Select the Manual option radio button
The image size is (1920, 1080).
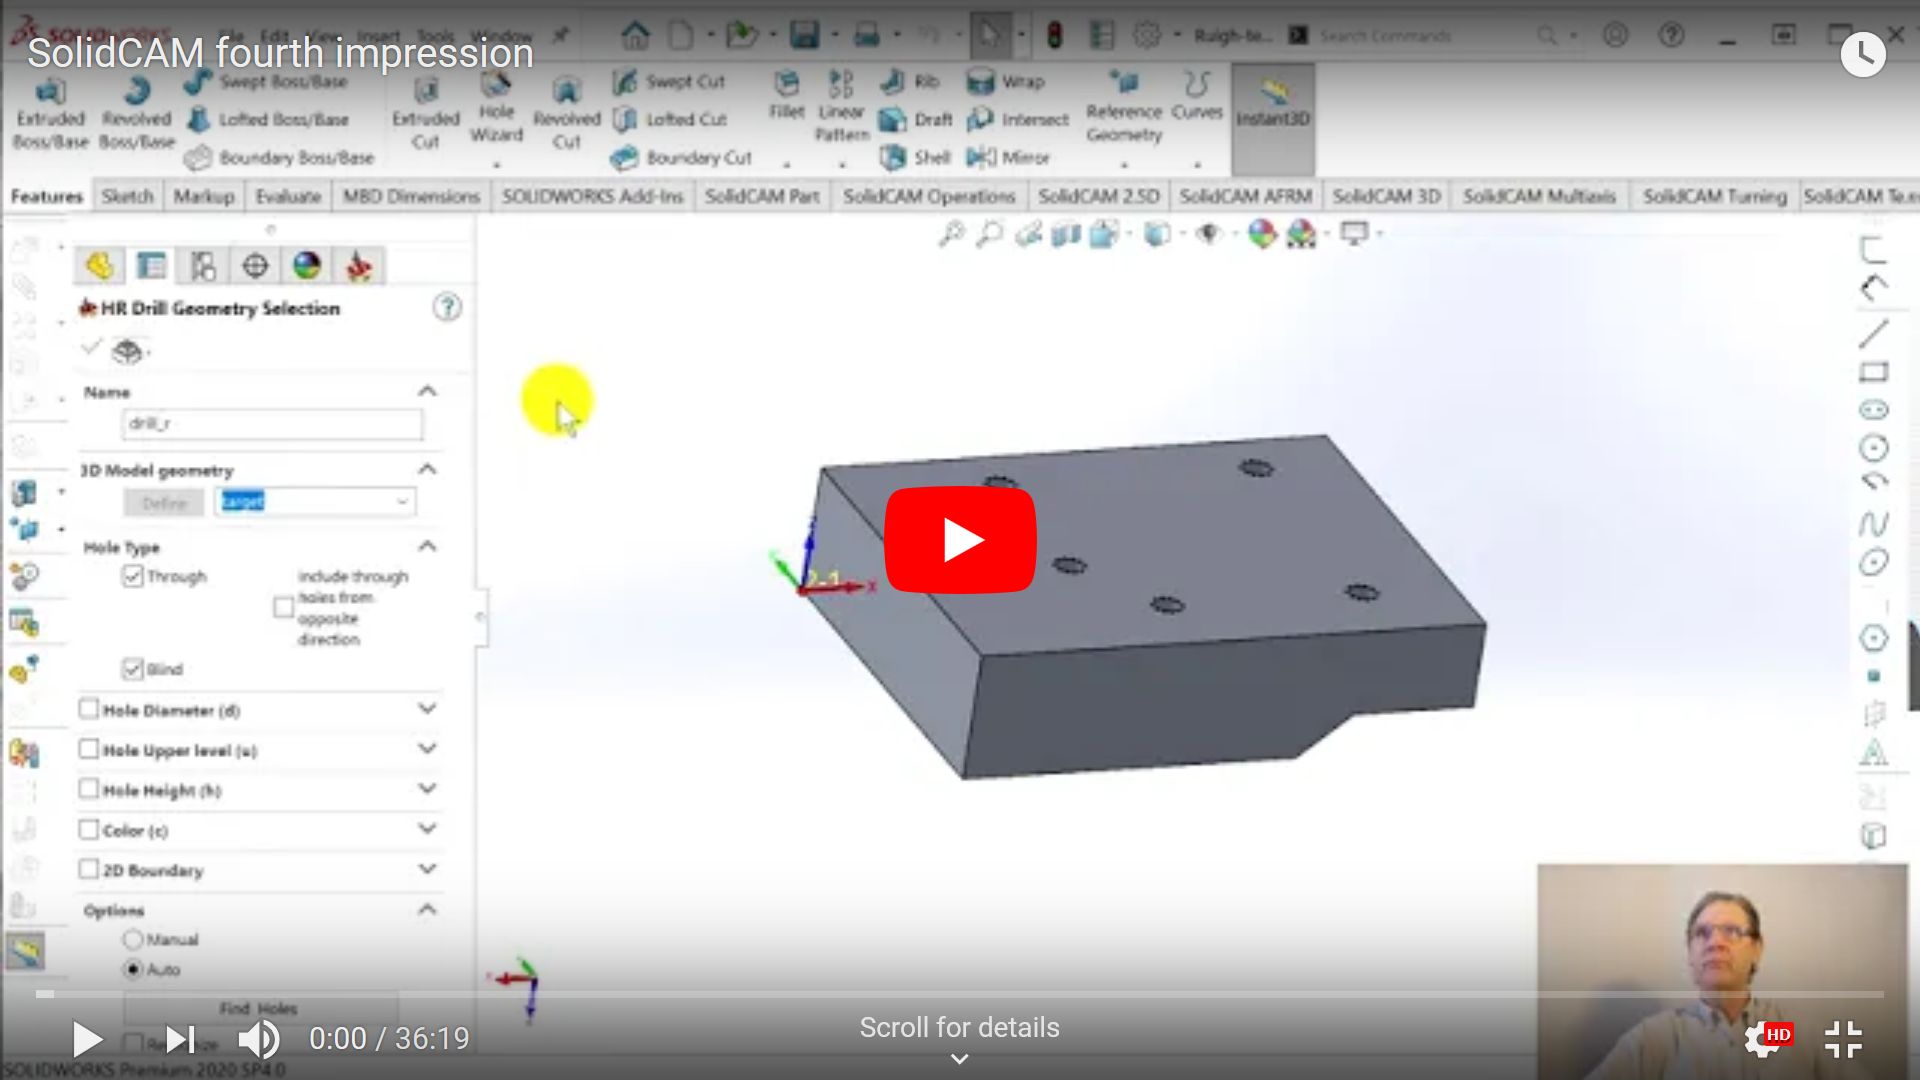click(x=132, y=939)
